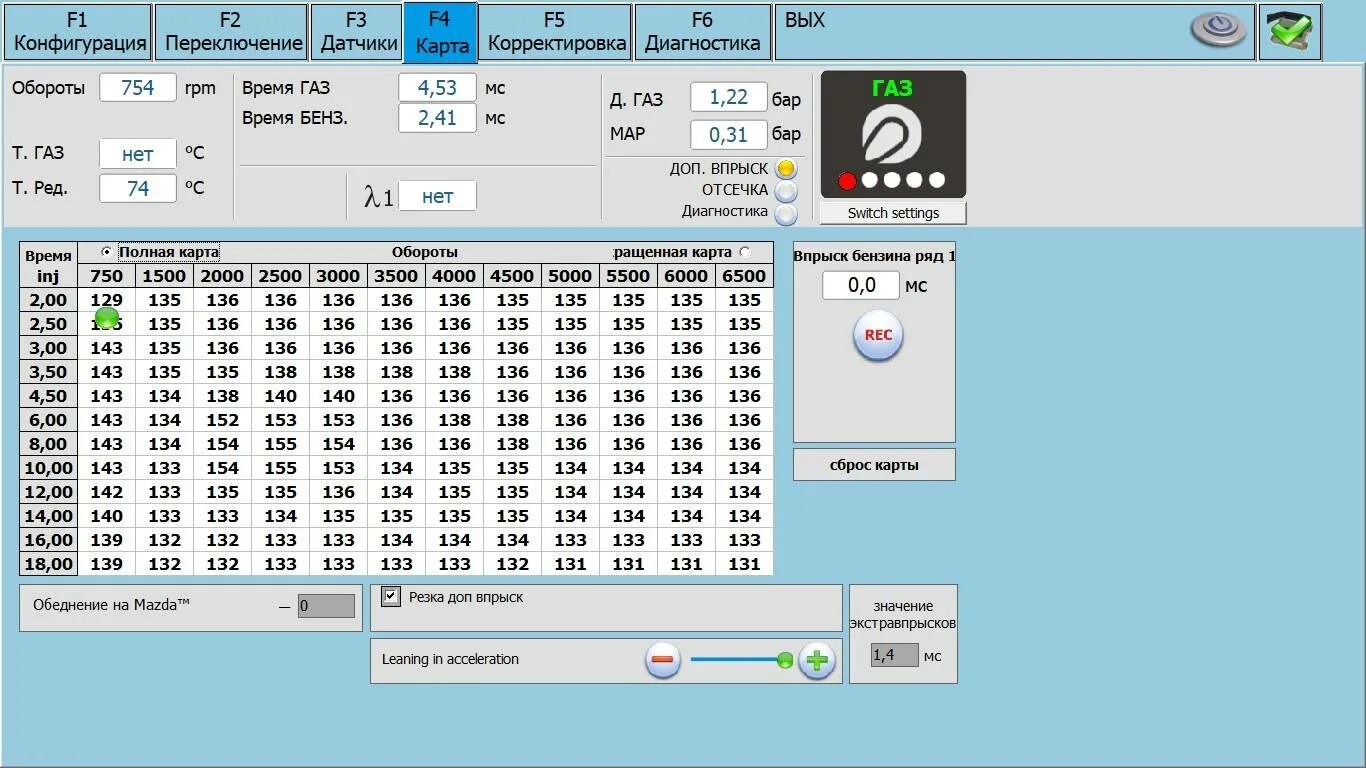Screen dimensions: 1366x768
Task: Click cell 131 in 18,00 row, 6500 column
Action: click(745, 564)
